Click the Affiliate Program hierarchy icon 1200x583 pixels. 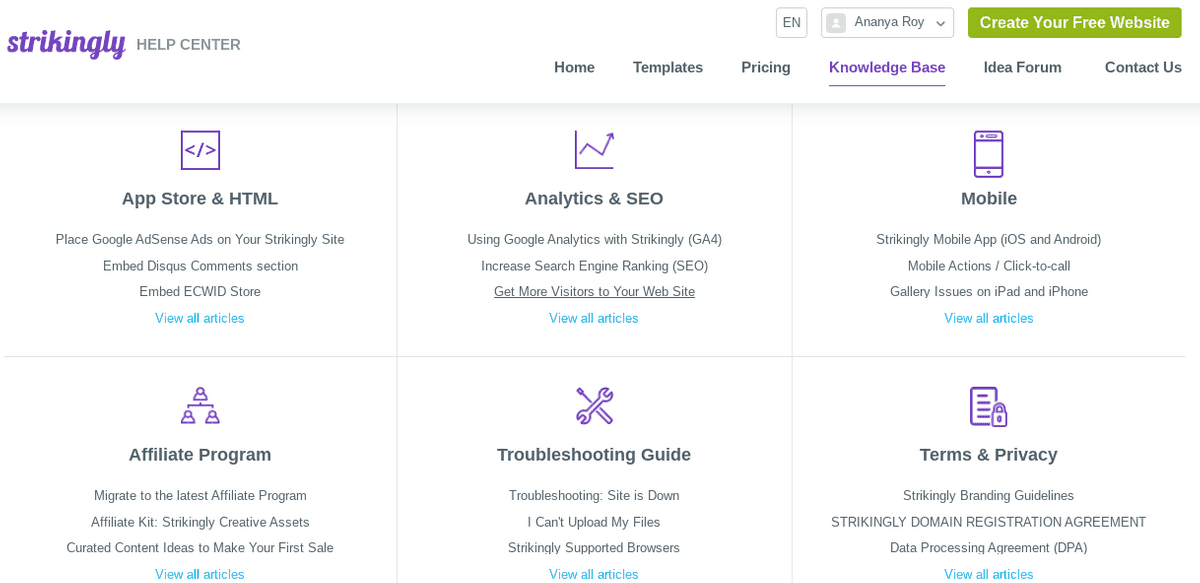[x=200, y=405]
